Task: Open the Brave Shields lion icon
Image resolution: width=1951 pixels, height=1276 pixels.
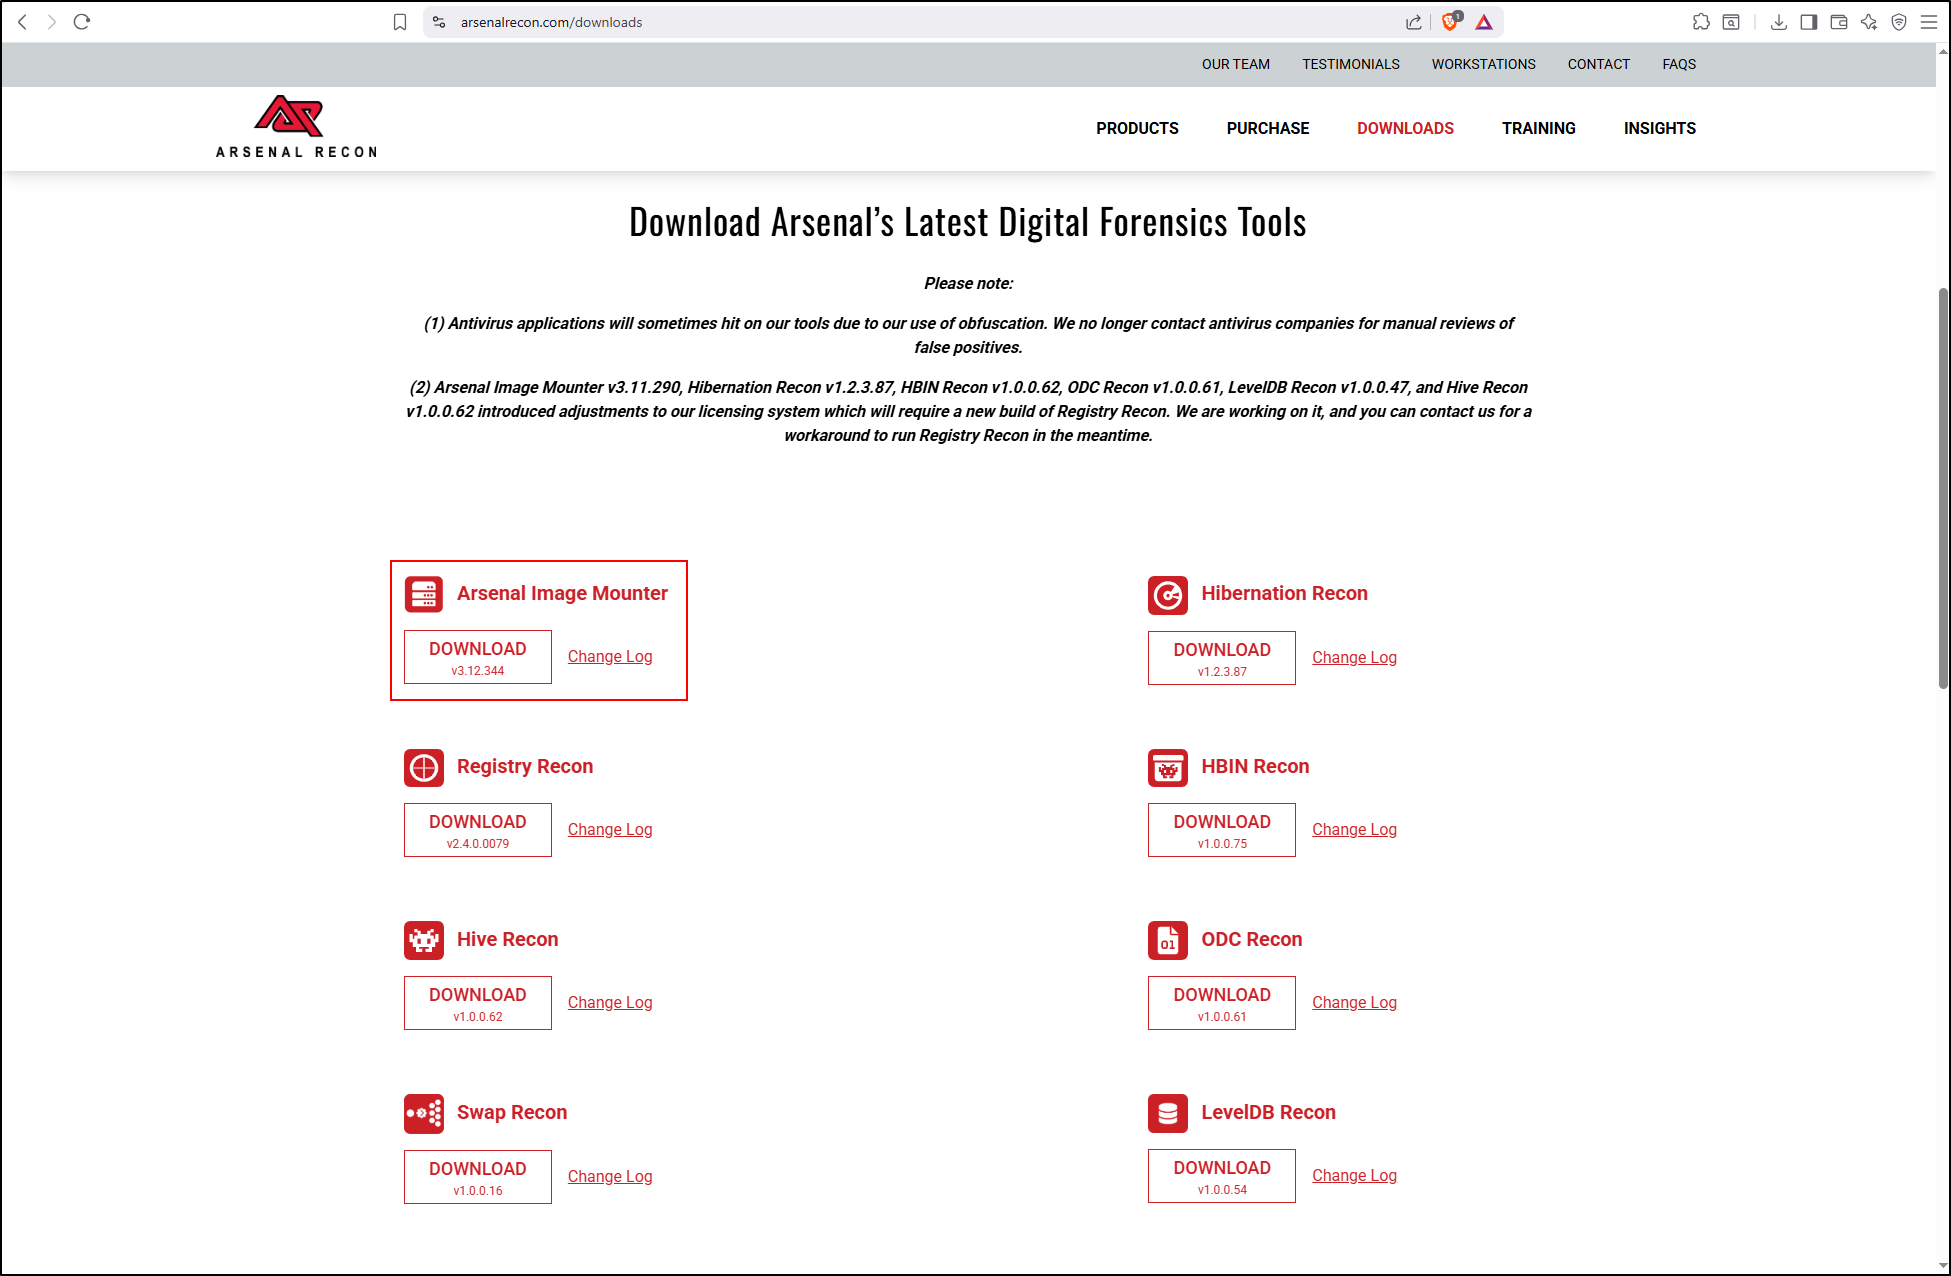Action: point(1451,21)
